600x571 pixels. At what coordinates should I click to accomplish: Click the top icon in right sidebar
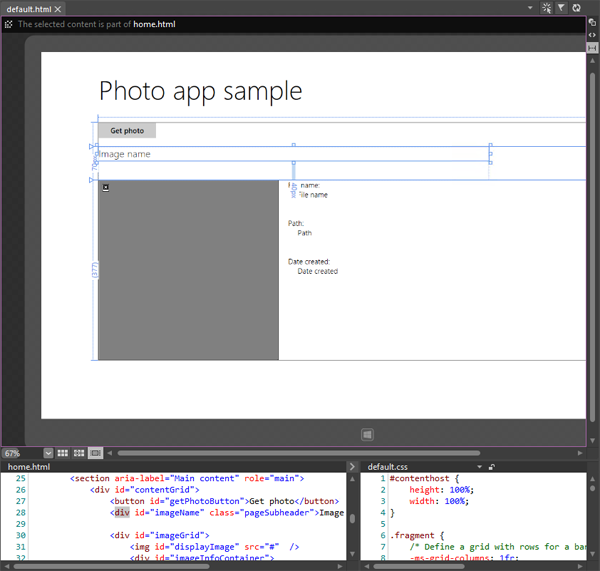coord(593,22)
